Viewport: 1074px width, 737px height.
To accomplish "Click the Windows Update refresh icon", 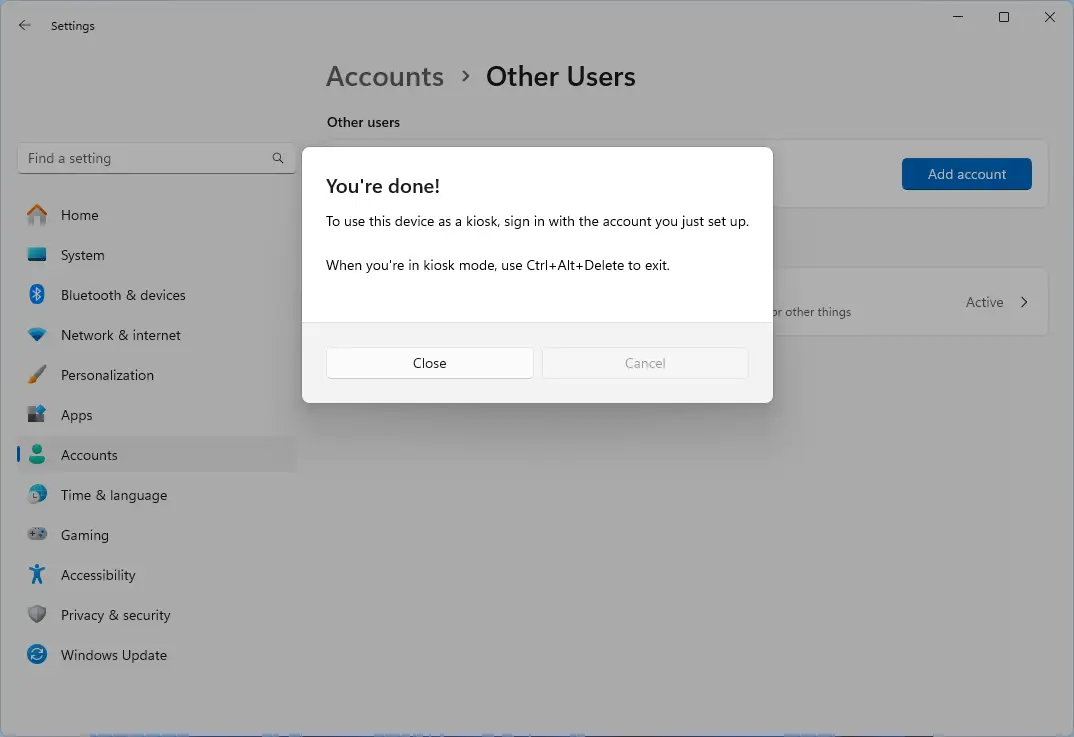I will tap(37, 655).
